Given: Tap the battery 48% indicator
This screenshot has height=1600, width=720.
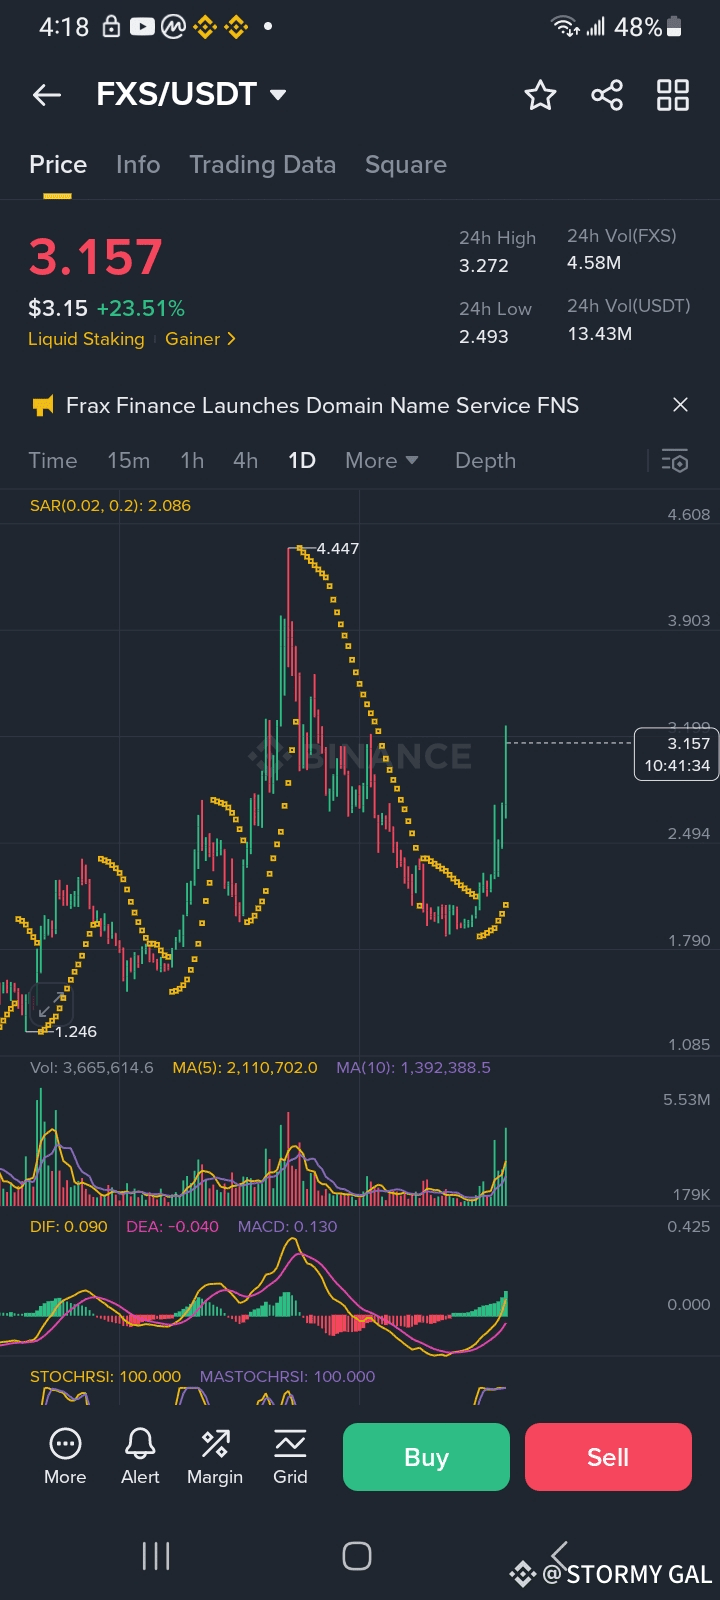Looking at the screenshot, I should 649,27.
